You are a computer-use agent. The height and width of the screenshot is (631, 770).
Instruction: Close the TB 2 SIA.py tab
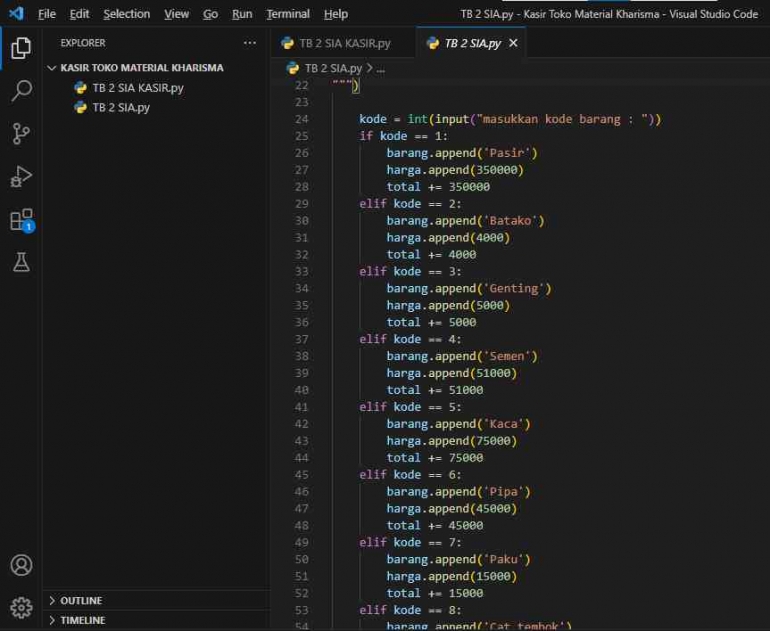tap(513, 43)
